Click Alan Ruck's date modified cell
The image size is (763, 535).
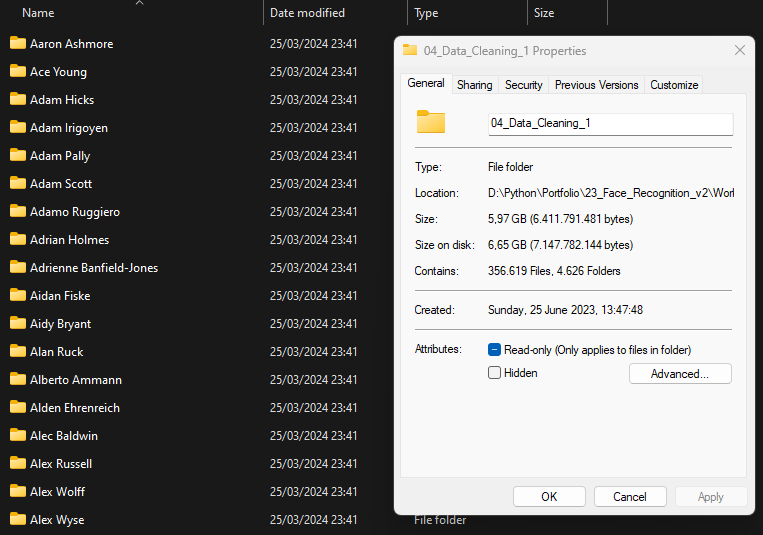pyautogui.click(x=313, y=351)
